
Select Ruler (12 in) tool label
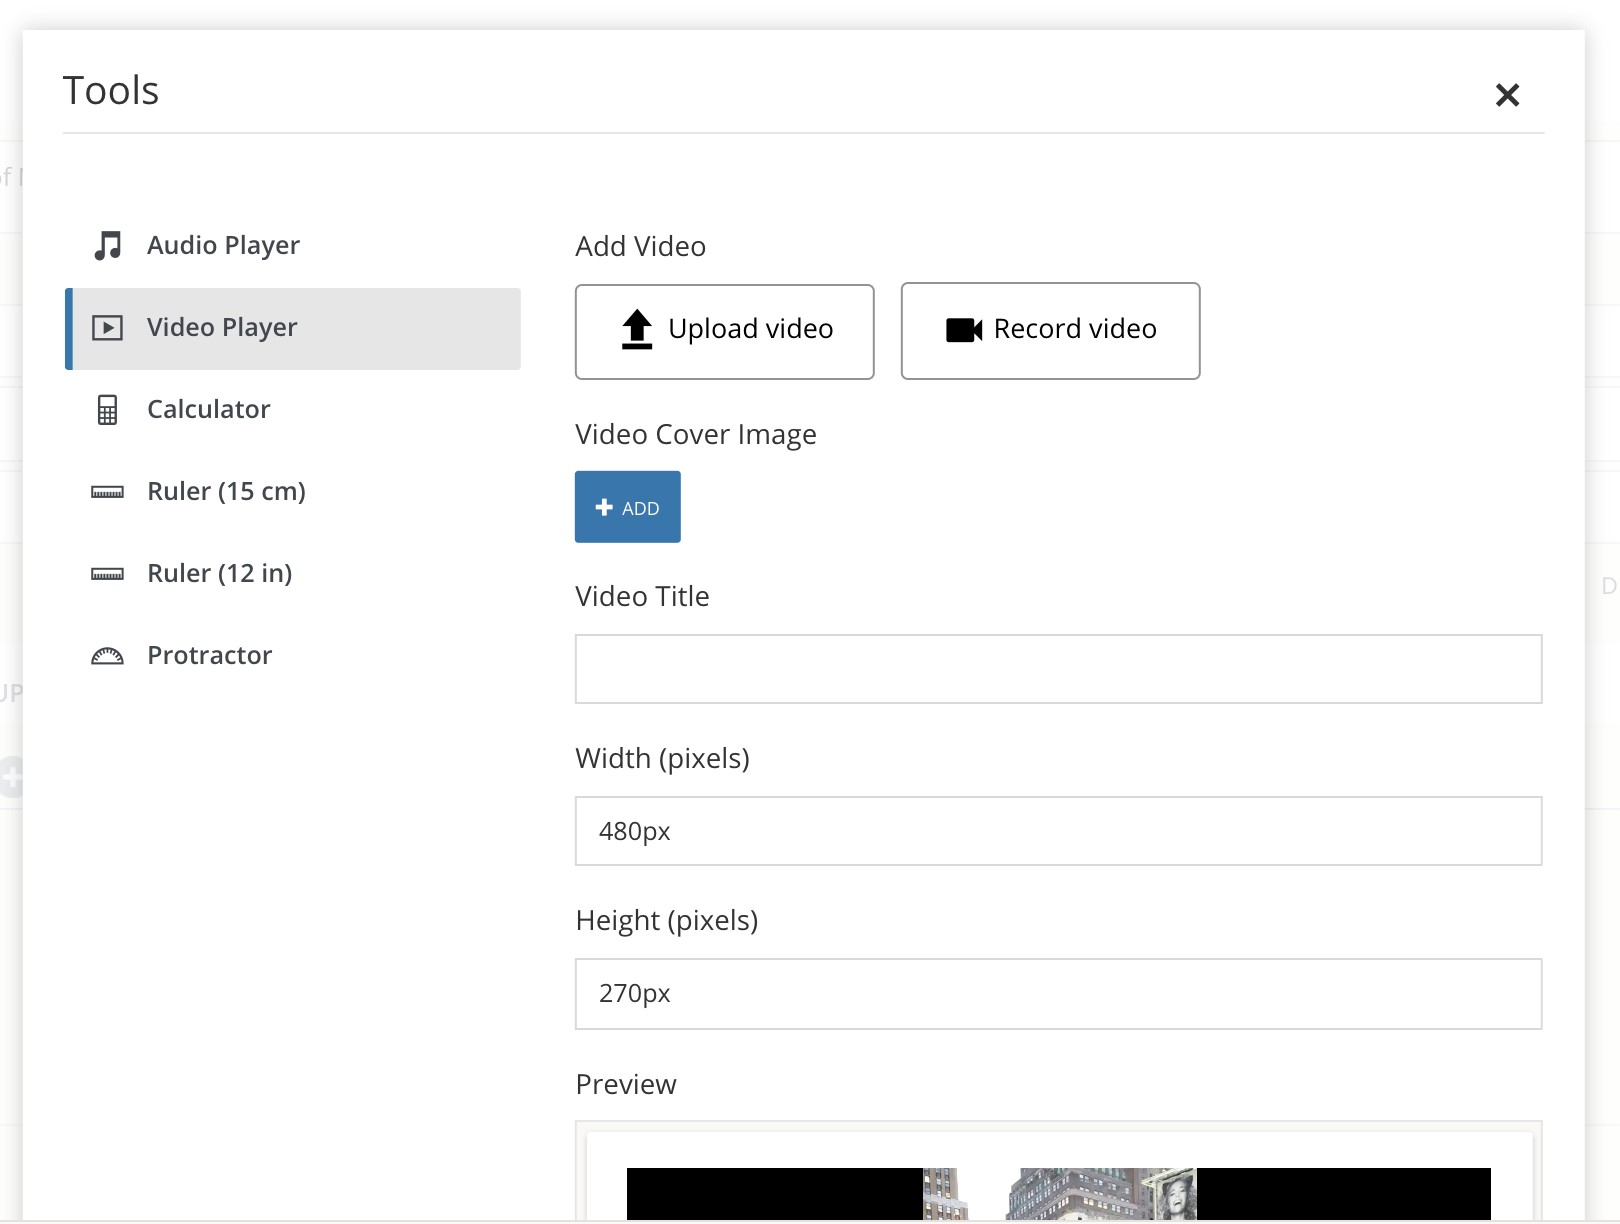(x=219, y=573)
